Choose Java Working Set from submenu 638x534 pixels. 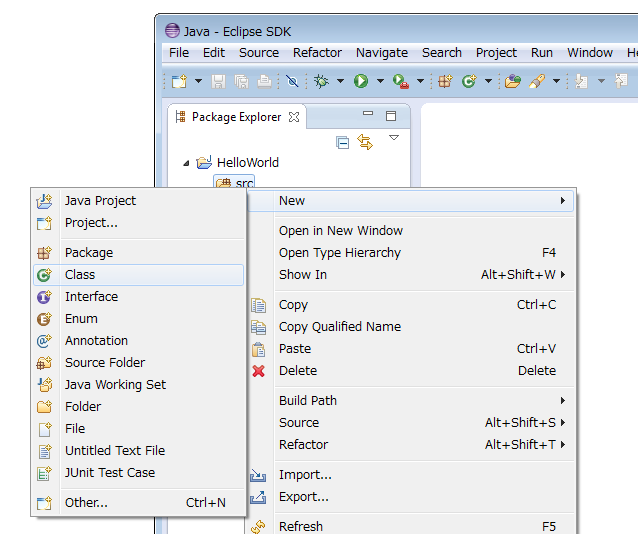pos(139,385)
